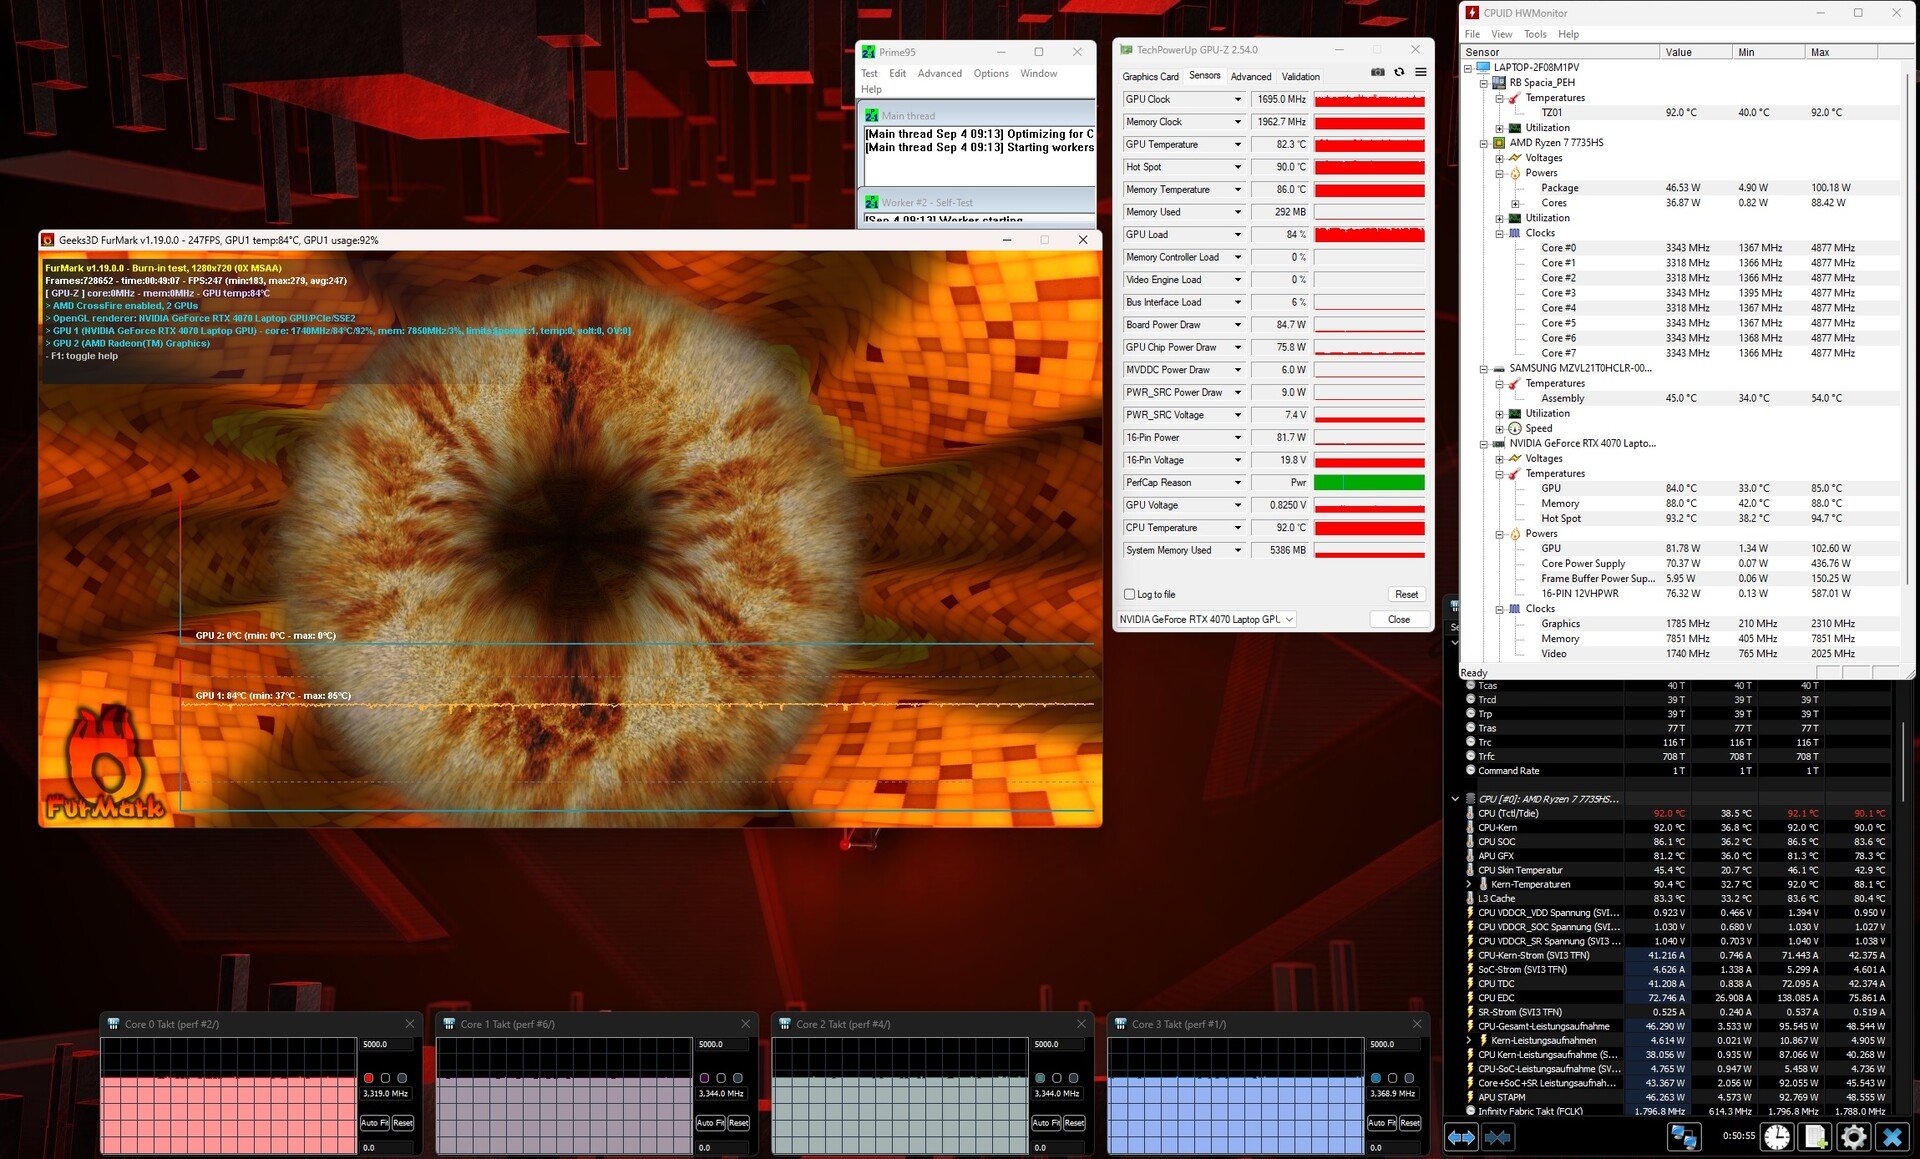Toggle purple dot in Core 1 Takt graph
The width and height of the screenshot is (1920, 1159).
pyautogui.click(x=704, y=1078)
